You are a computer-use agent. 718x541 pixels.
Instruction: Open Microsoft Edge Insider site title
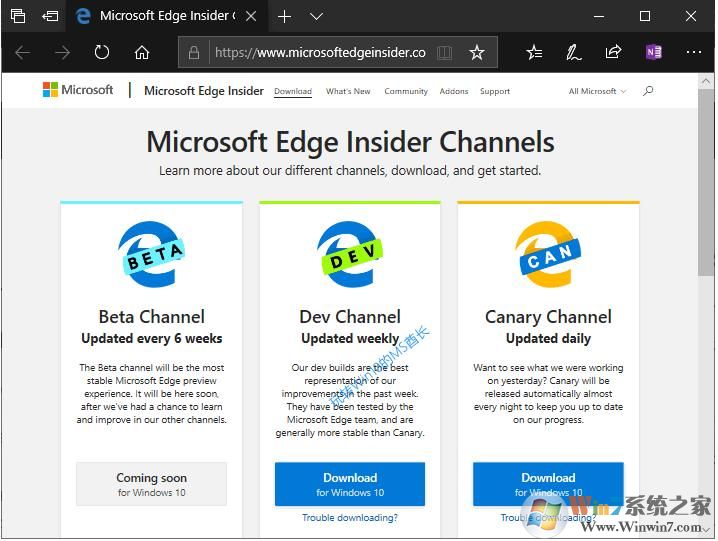pyautogui.click(x=204, y=91)
